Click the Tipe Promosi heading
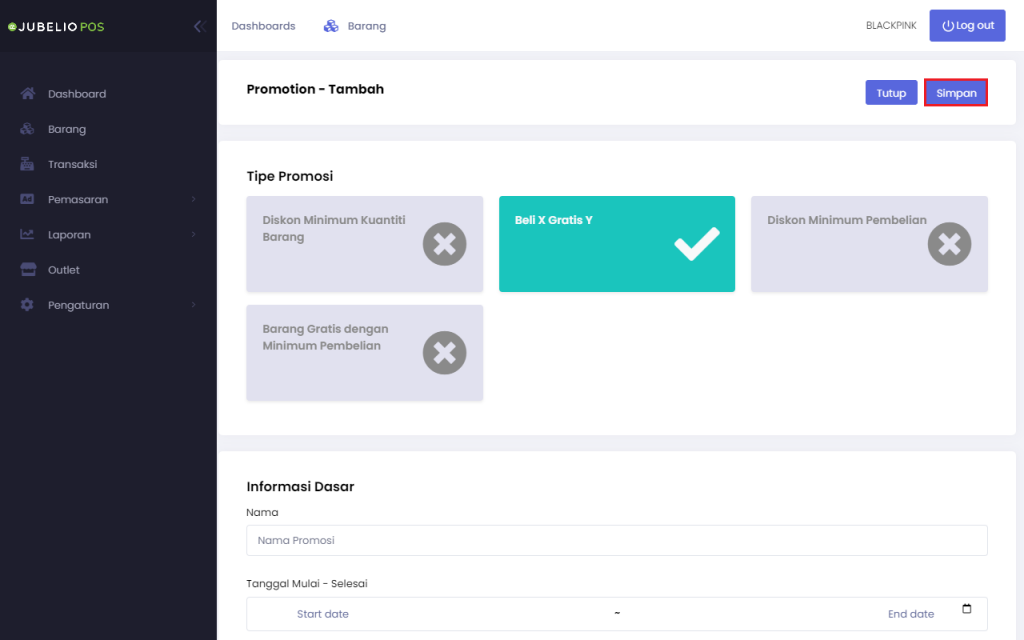Screen dimensions: 1024x640 (290, 176)
